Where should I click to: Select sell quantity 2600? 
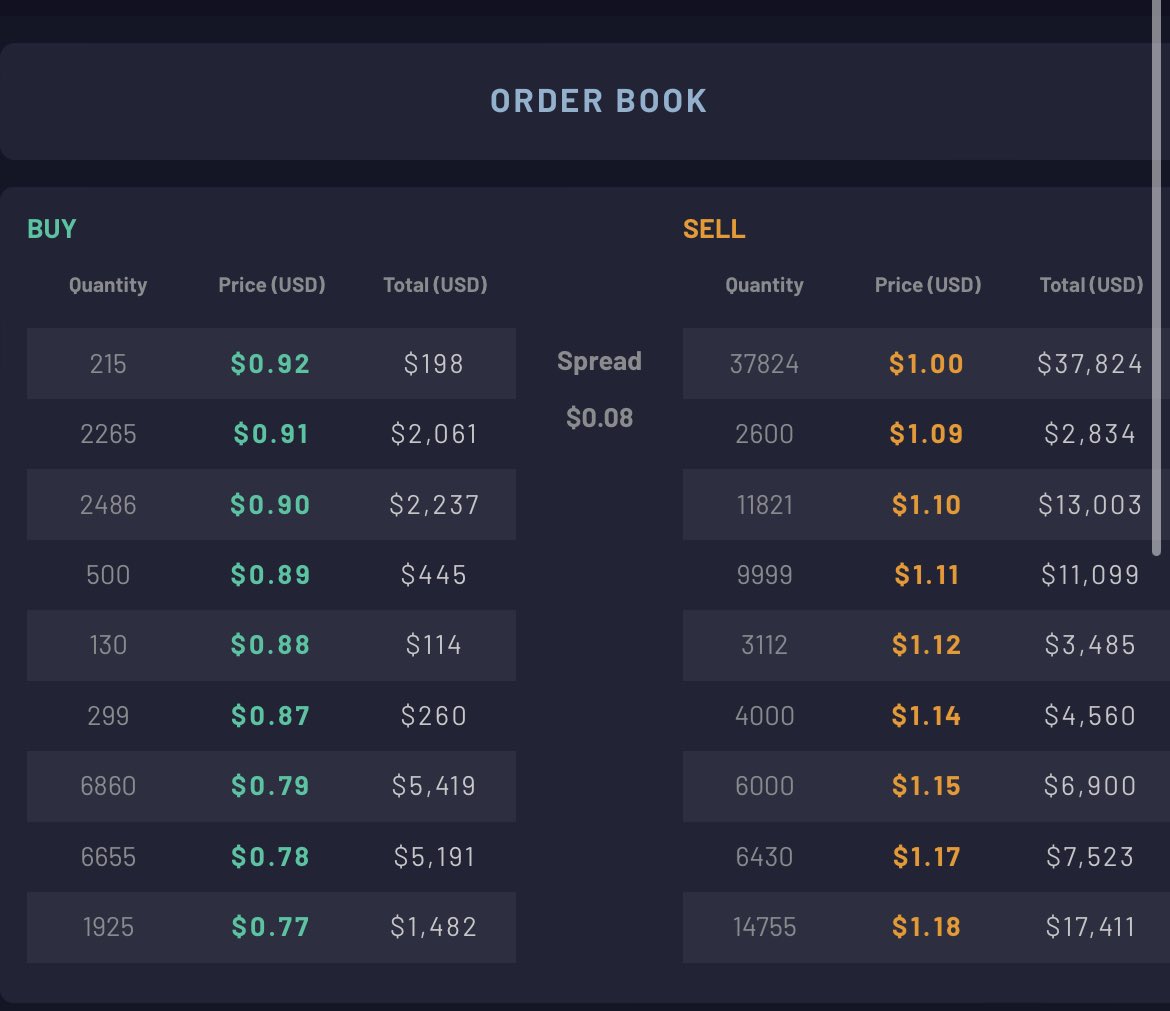coord(764,433)
